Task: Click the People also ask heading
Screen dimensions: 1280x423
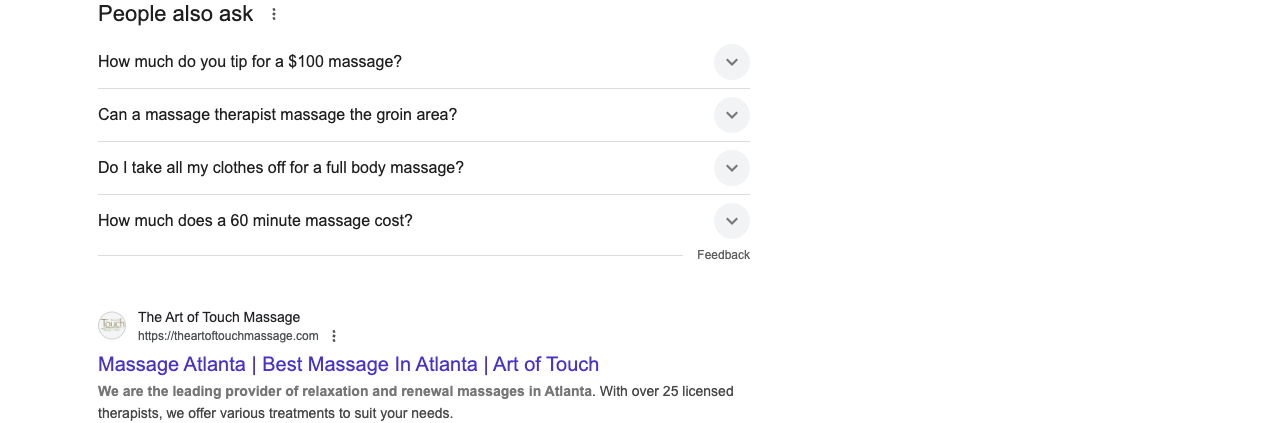Action: pos(175,14)
